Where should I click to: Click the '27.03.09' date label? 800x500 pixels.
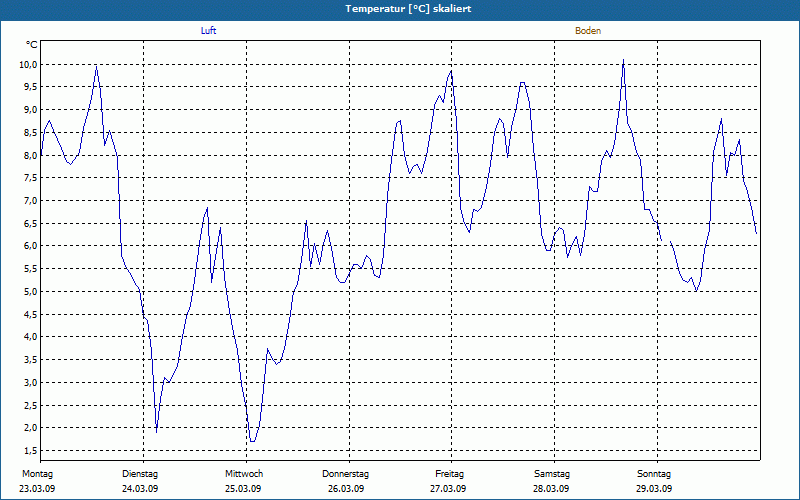coord(448,489)
